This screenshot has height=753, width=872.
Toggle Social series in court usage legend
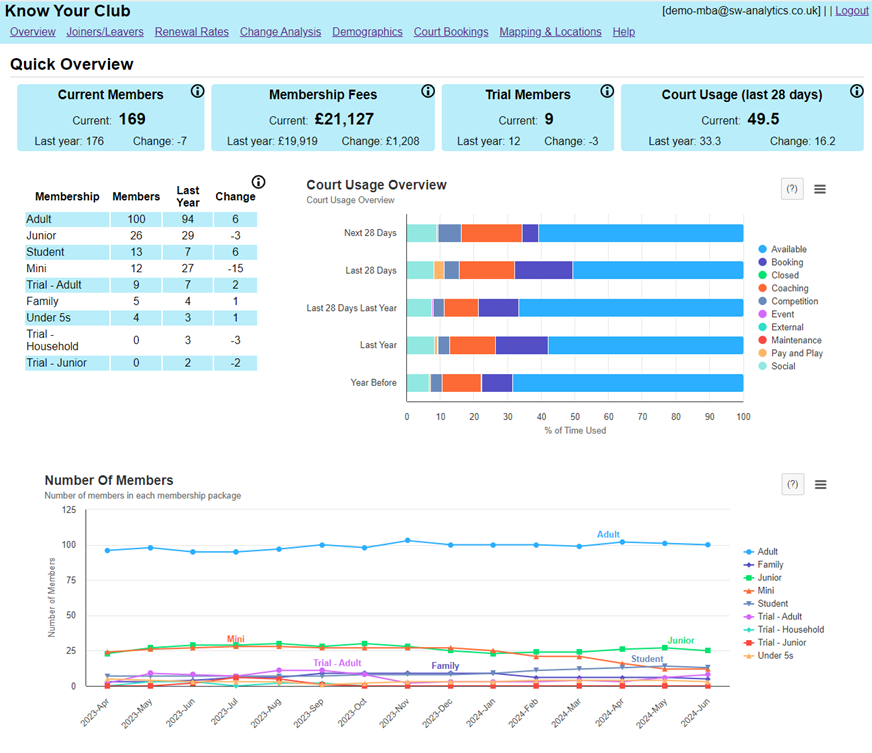[777, 366]
